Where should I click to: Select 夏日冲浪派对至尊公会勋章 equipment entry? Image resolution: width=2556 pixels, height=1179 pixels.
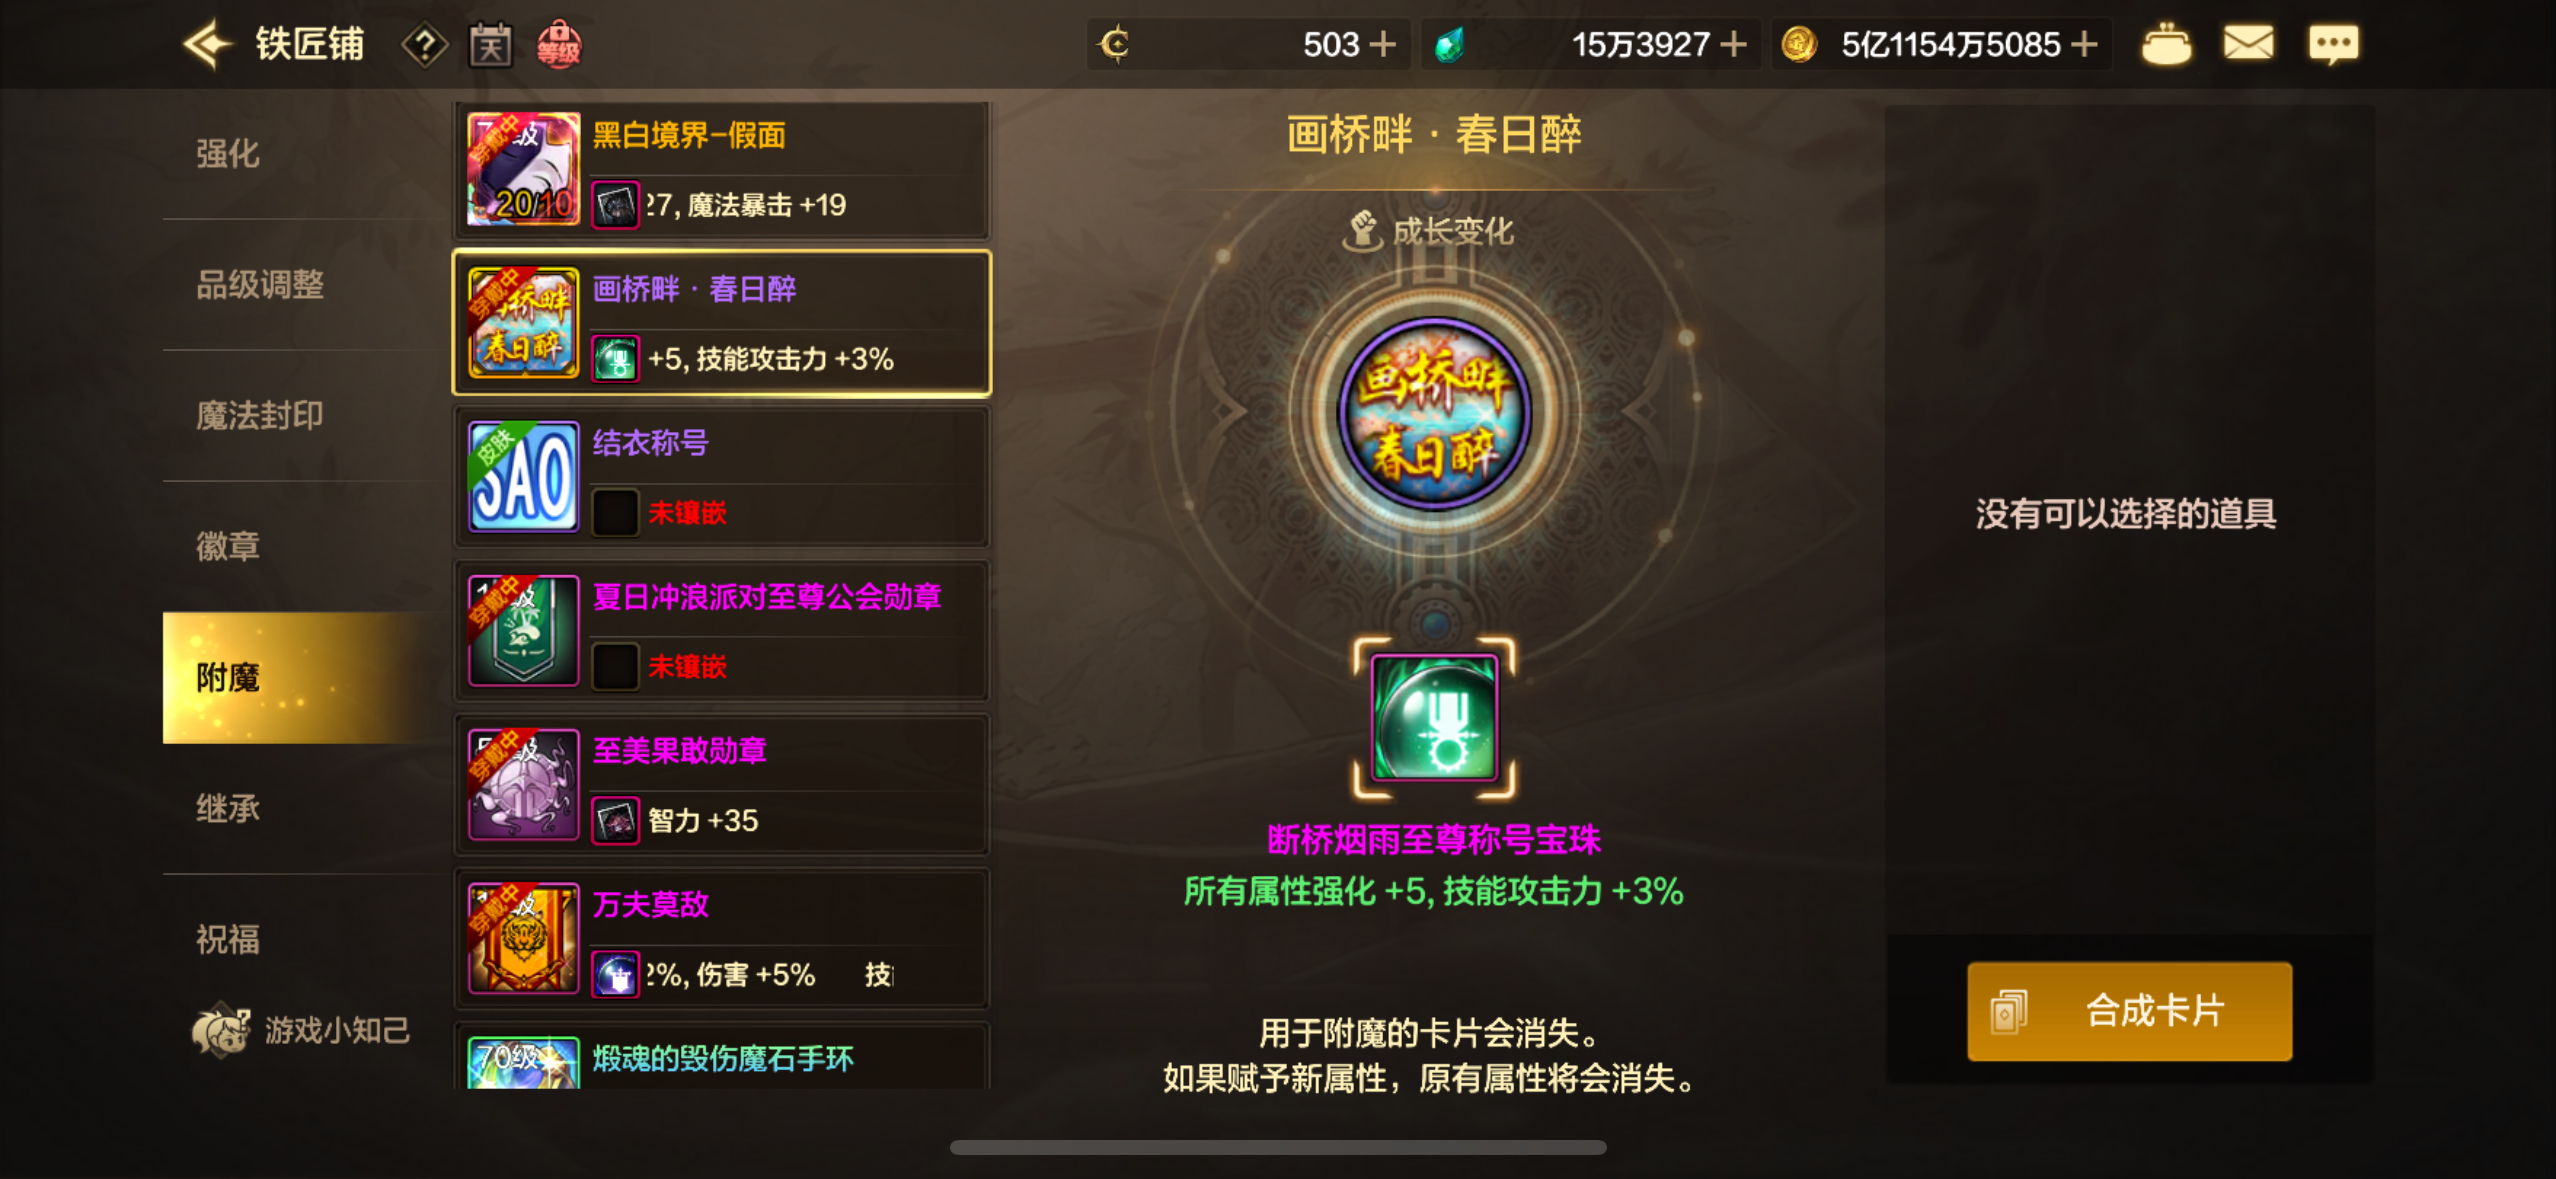pos(722,631)
